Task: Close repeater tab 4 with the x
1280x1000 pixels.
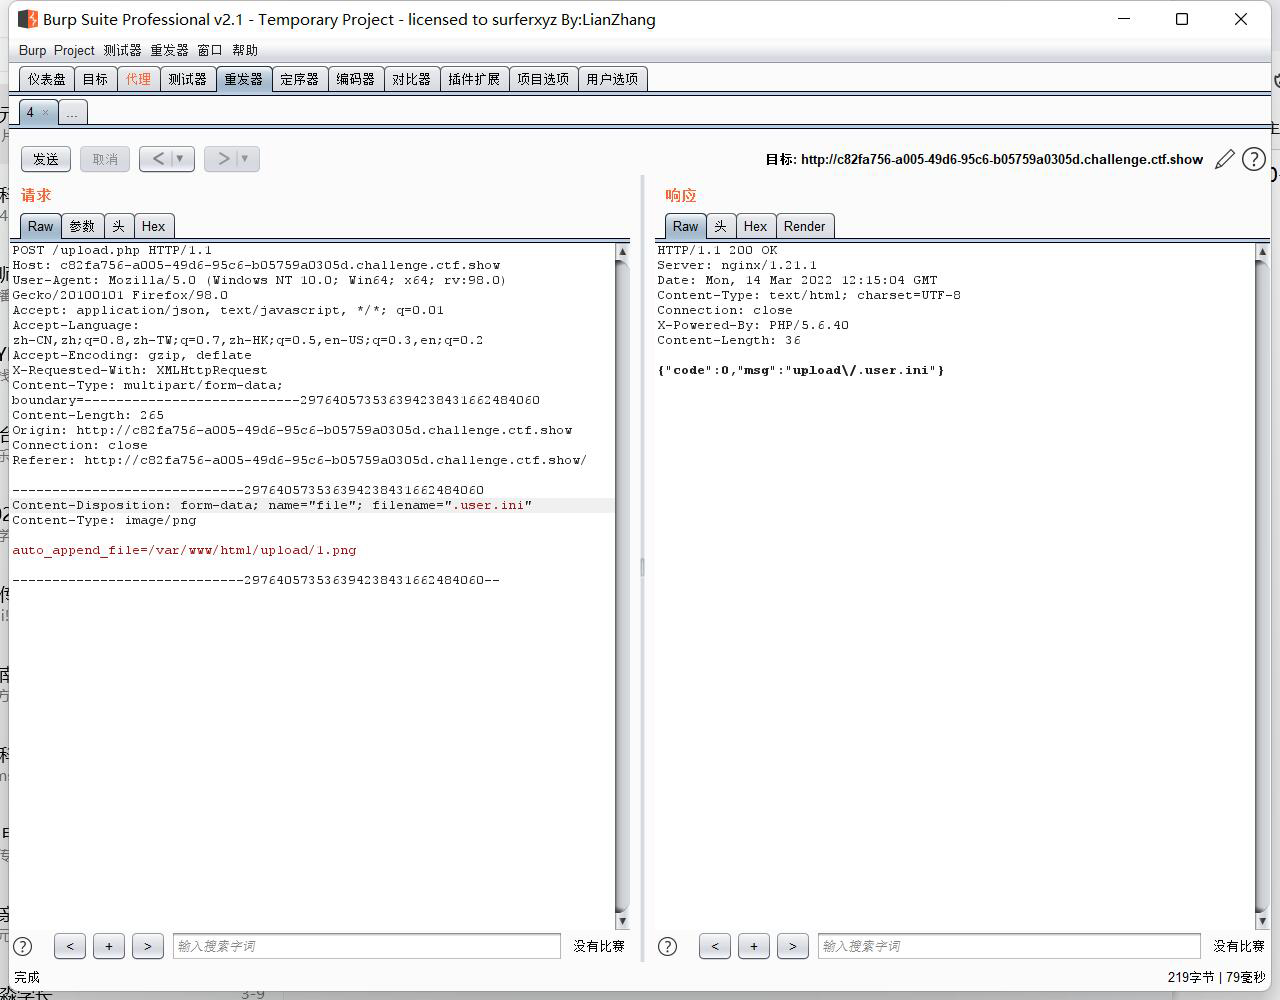Action: (45, 113)
